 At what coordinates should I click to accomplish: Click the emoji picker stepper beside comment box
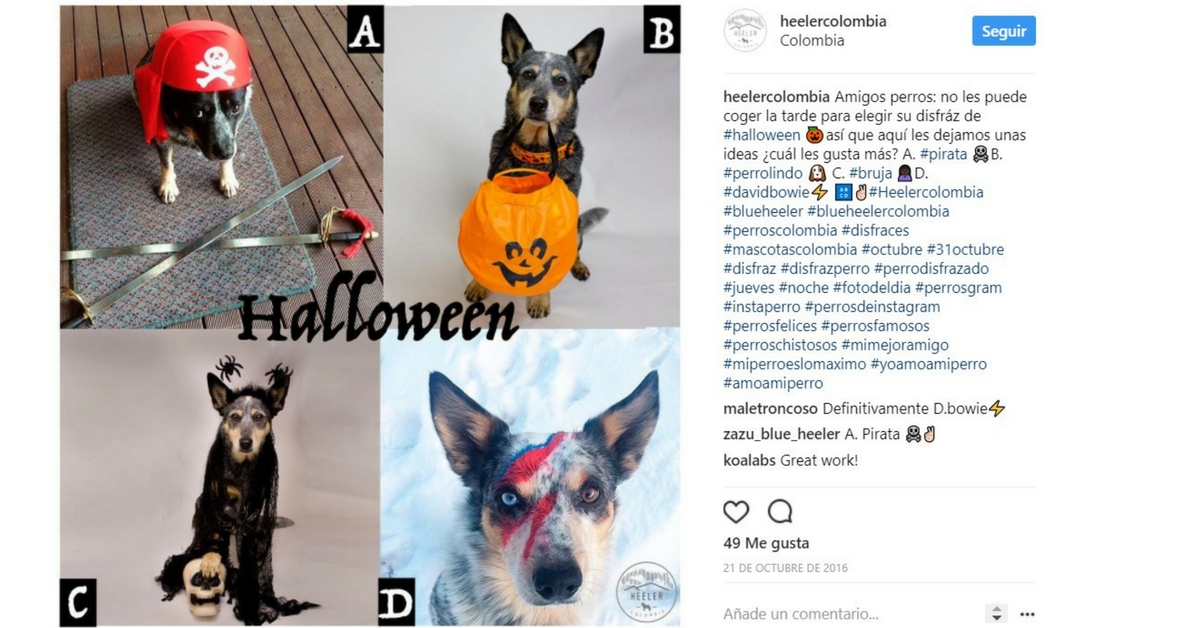pyautogui.click(x=996, y=614)
